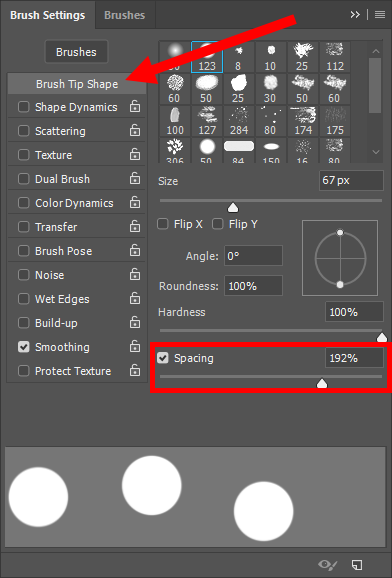Choose the brush tip preset labeled 284
The height and width of the screenshot is (578, 392).
[239, 121]
